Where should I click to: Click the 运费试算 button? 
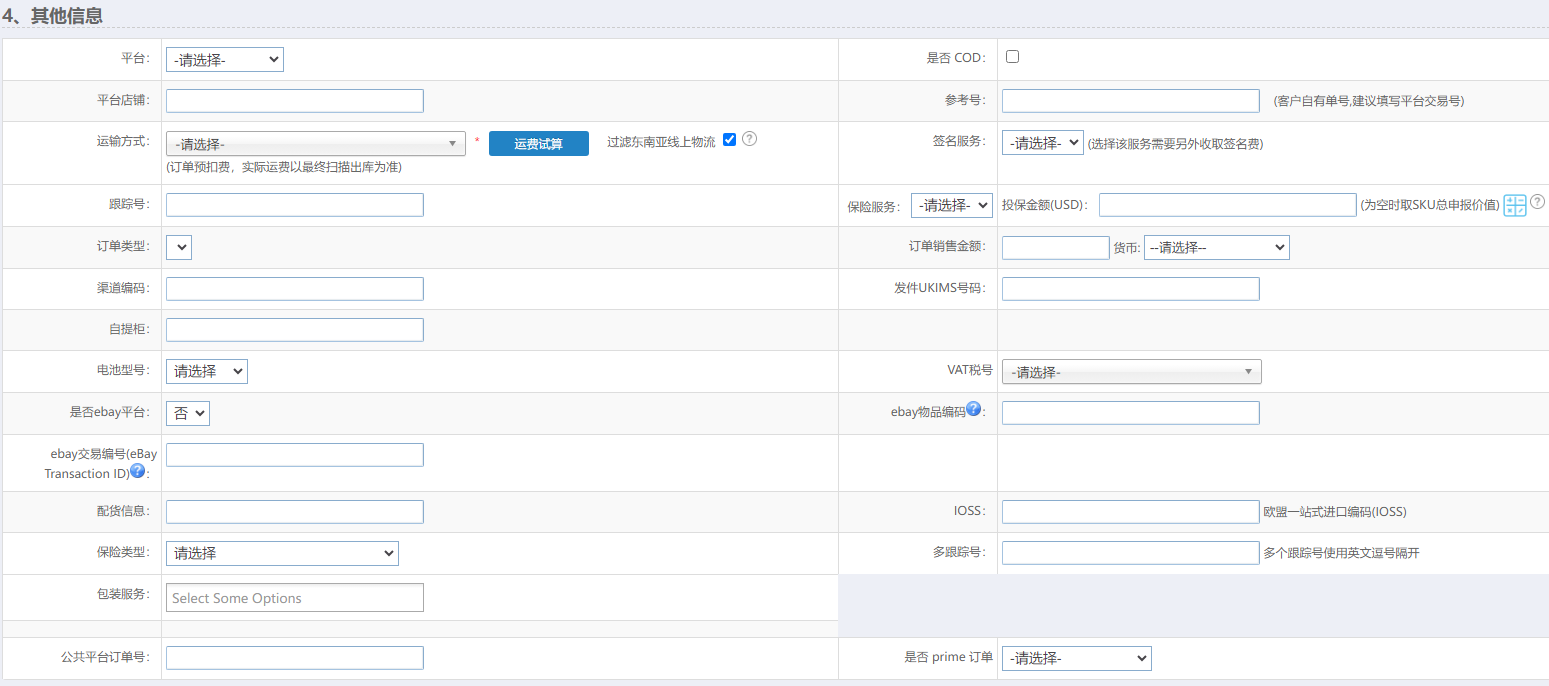538,144
